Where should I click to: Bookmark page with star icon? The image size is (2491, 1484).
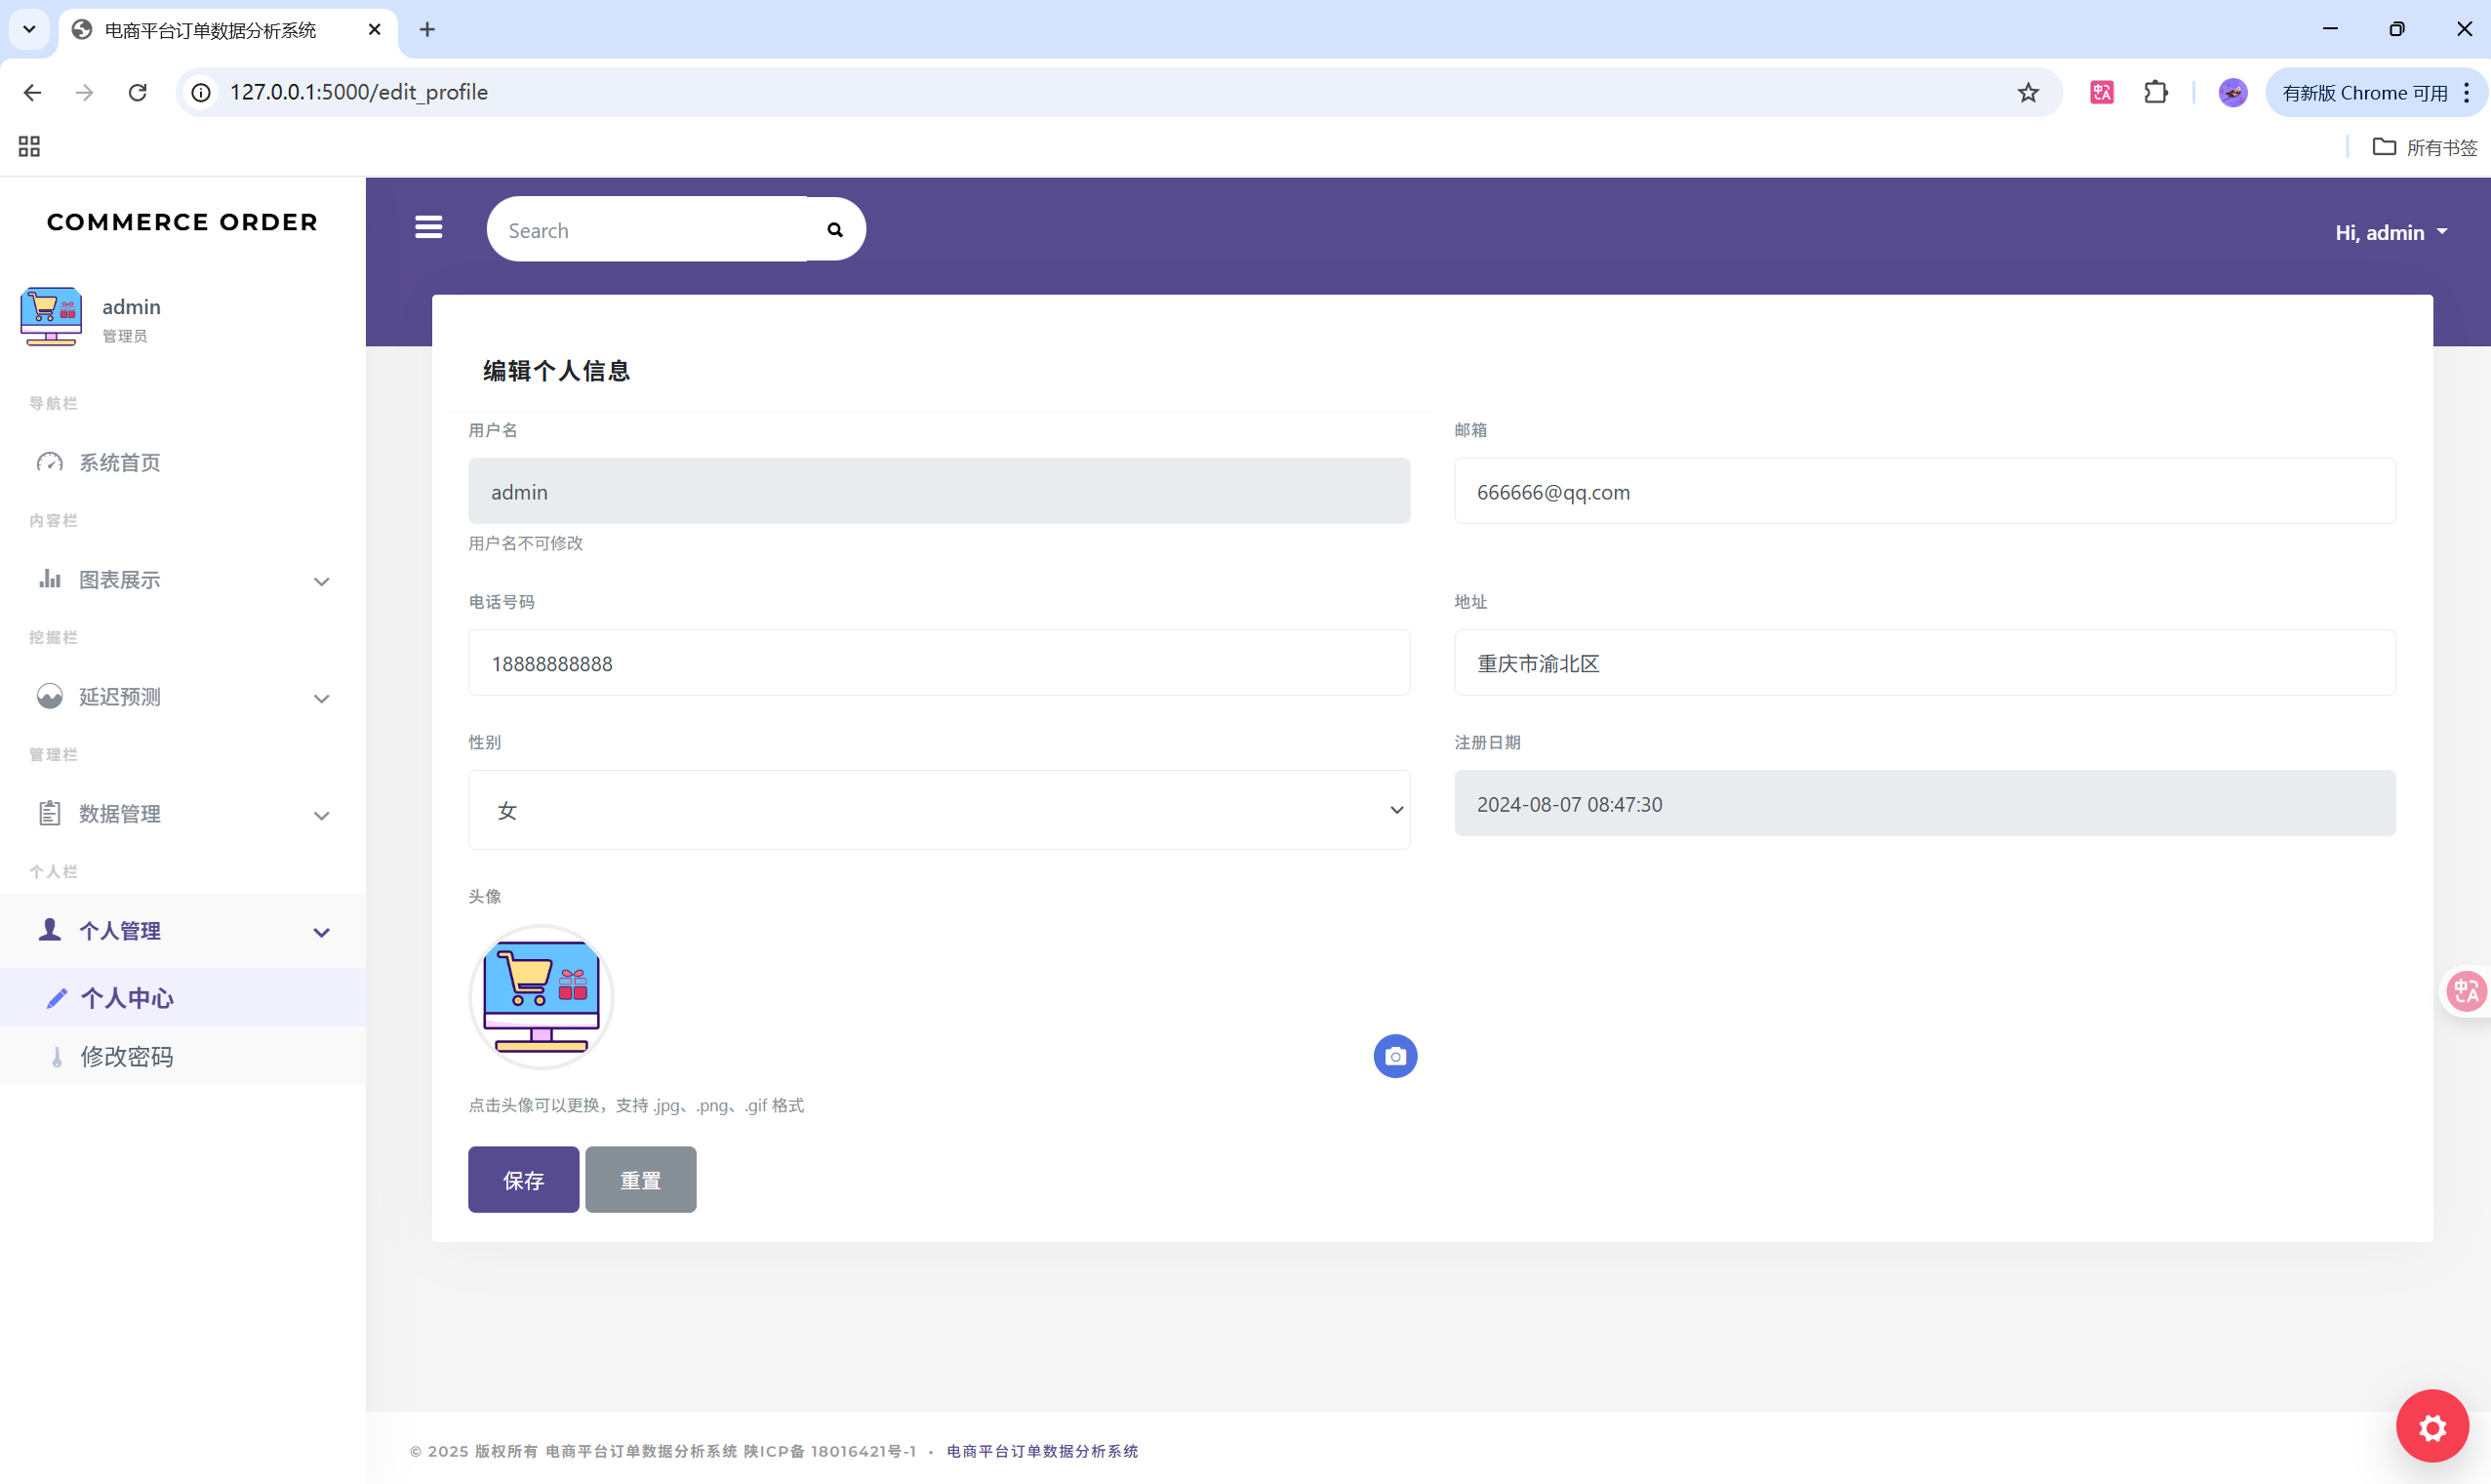pyautogui.click(x=2027, y=93)
